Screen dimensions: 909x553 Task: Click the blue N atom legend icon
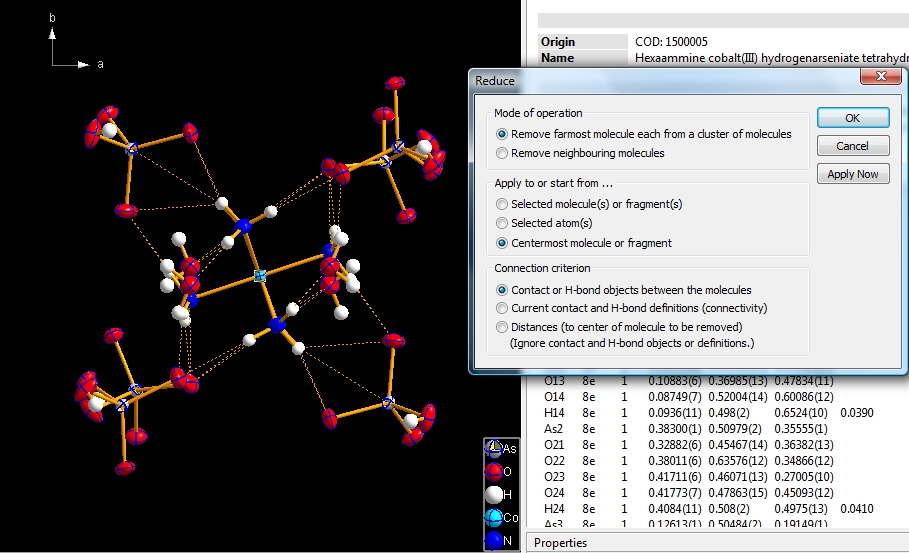pos(494,540)
